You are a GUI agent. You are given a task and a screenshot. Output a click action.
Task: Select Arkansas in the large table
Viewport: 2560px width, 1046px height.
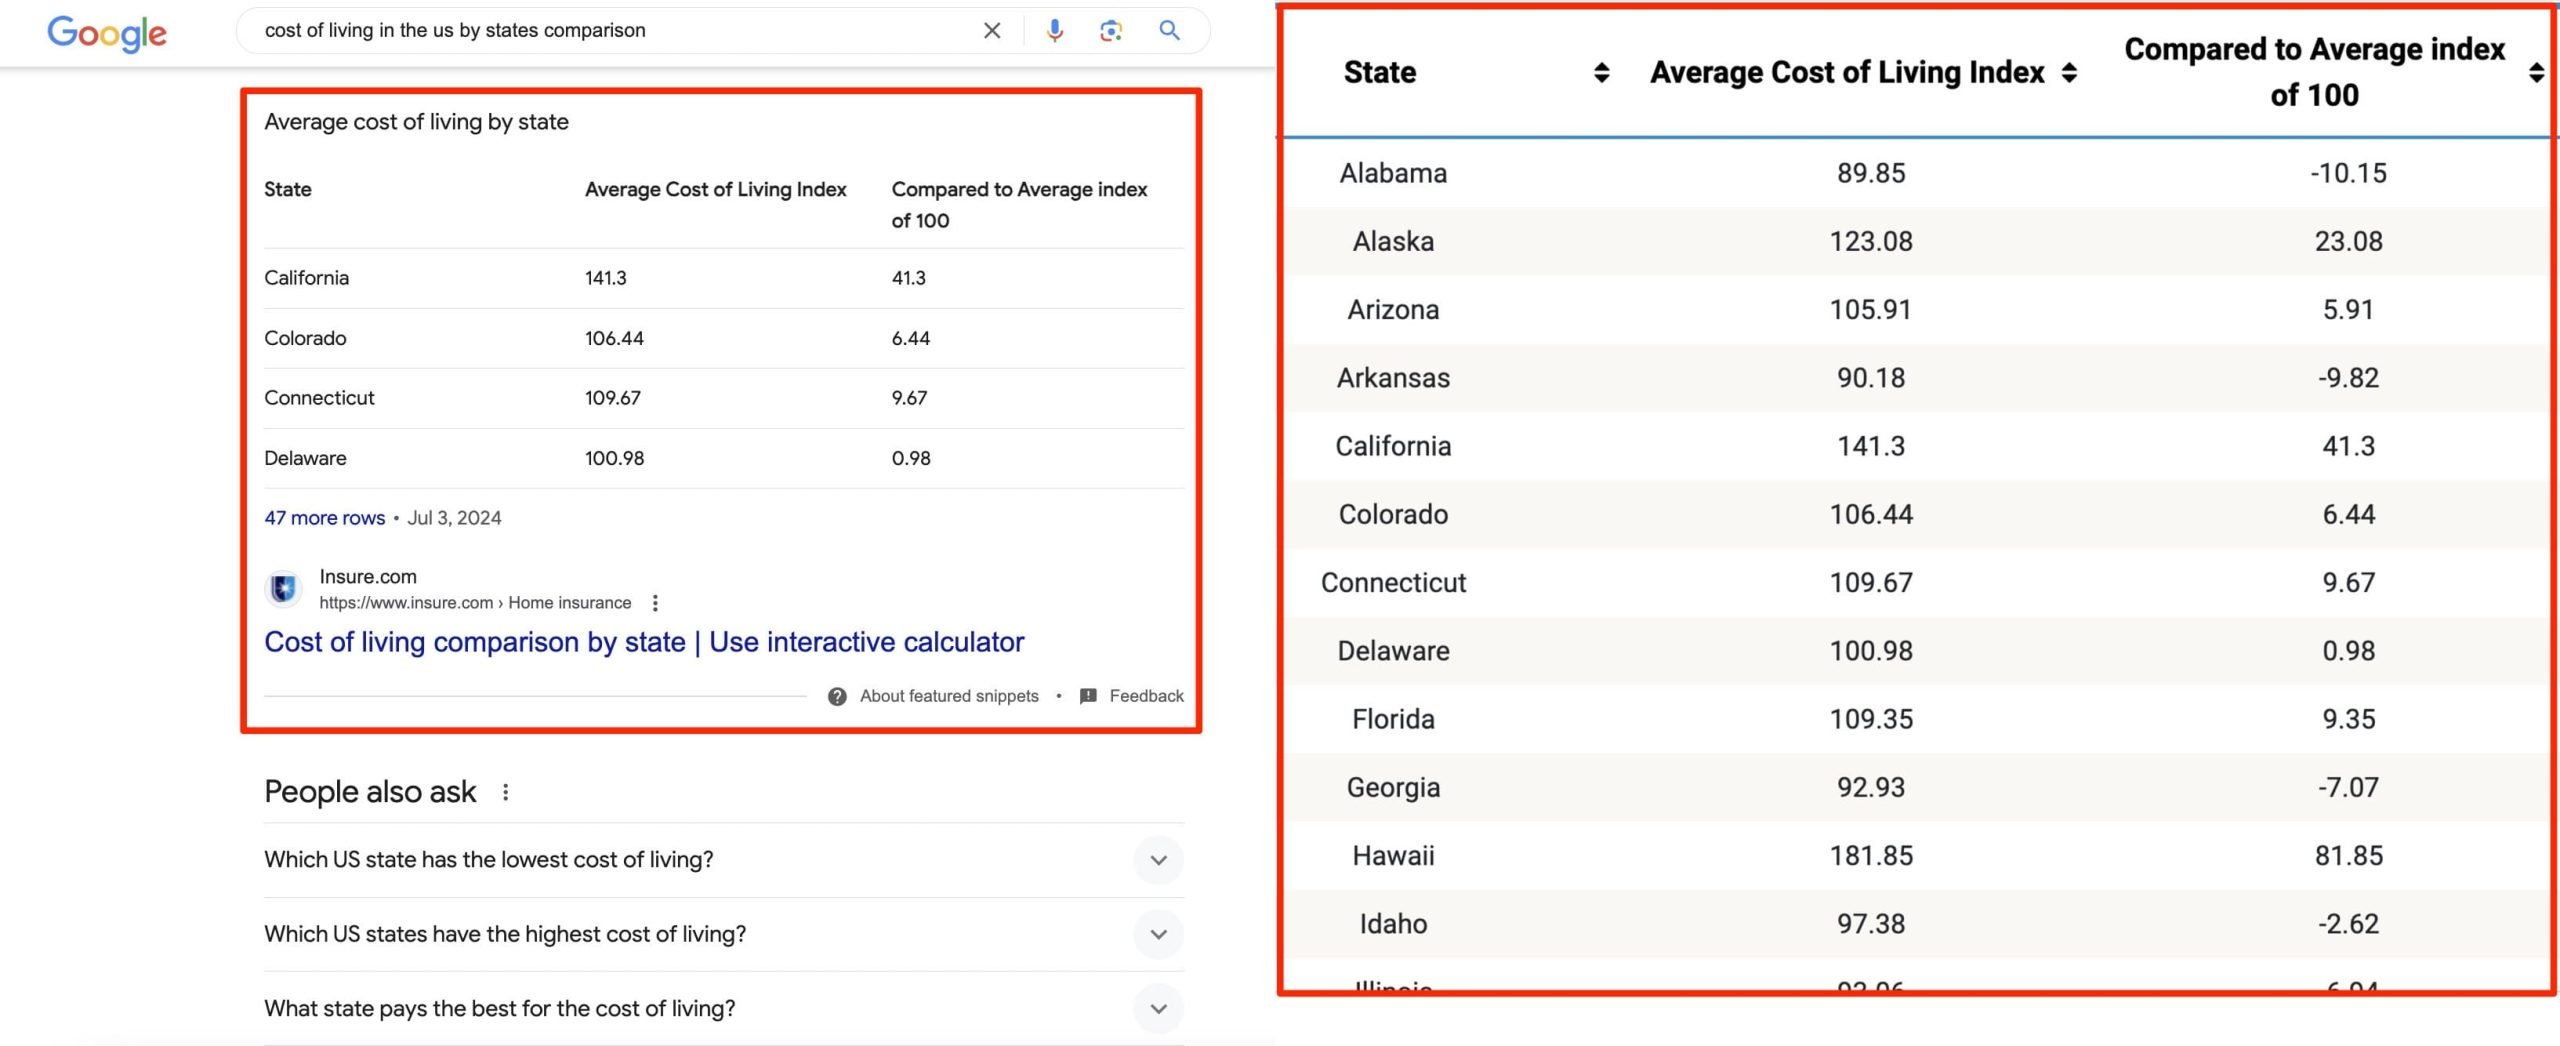[x=1393, y=378]
